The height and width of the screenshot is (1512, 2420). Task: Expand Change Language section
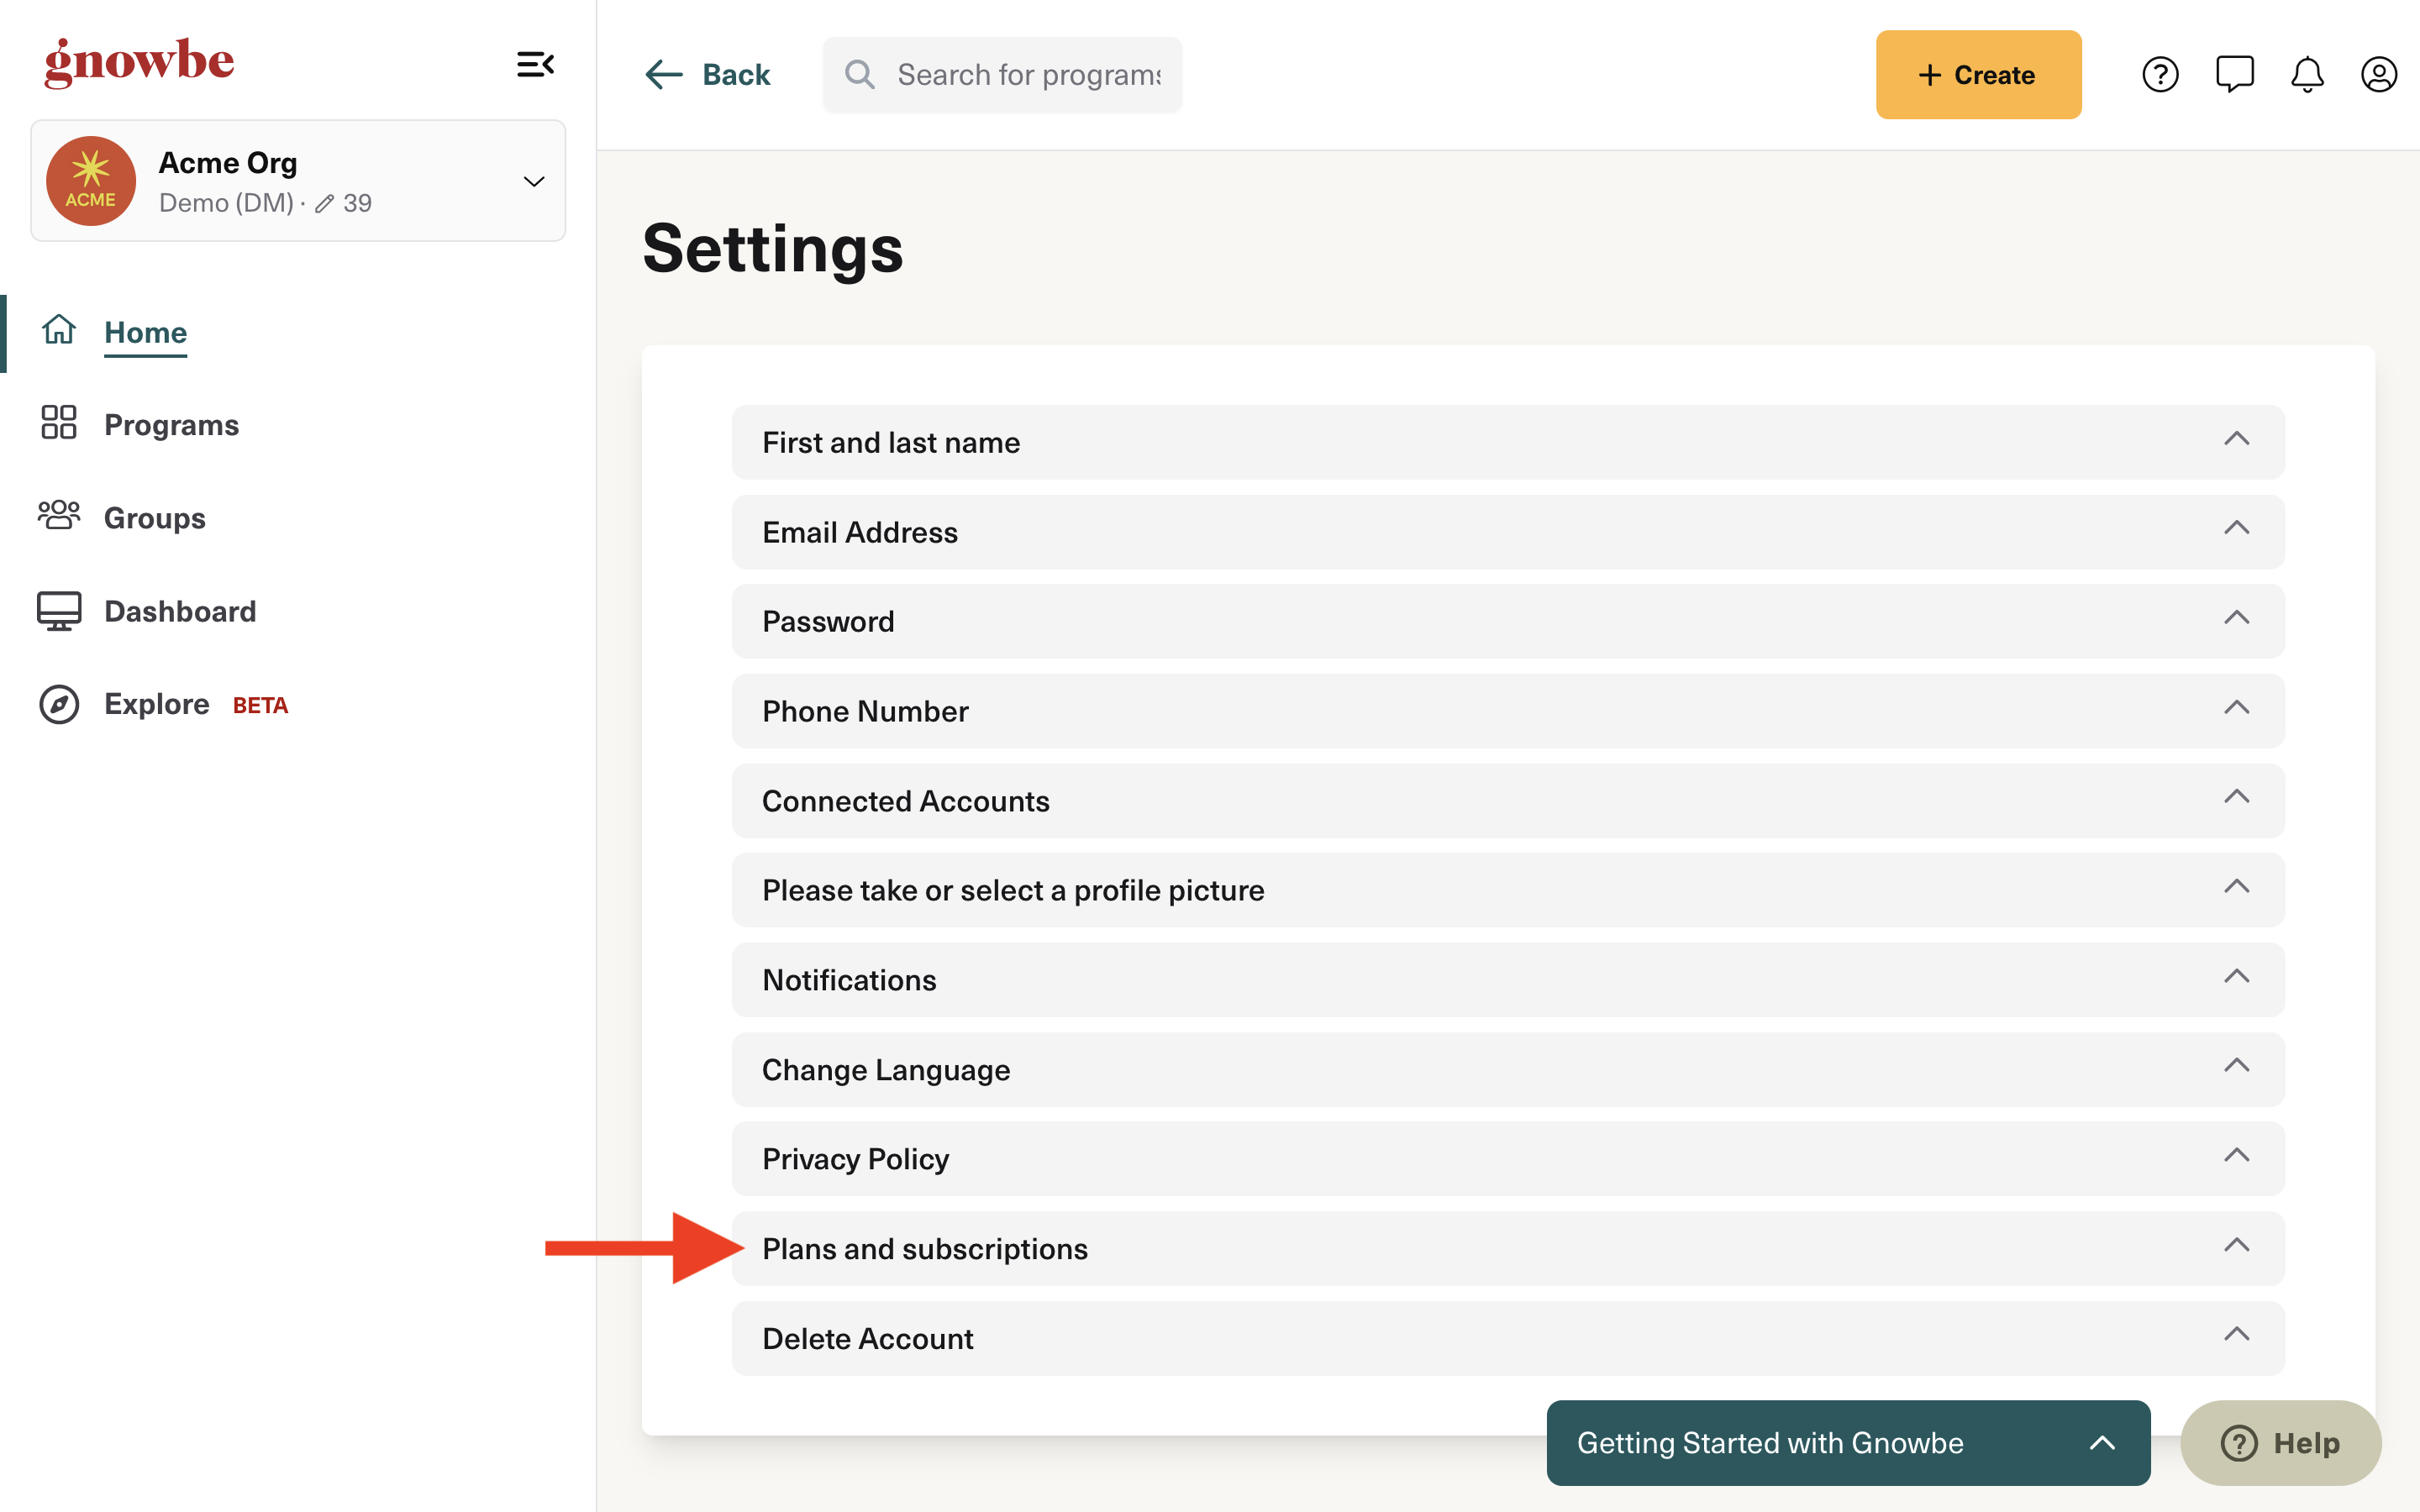(1508, 1070)
